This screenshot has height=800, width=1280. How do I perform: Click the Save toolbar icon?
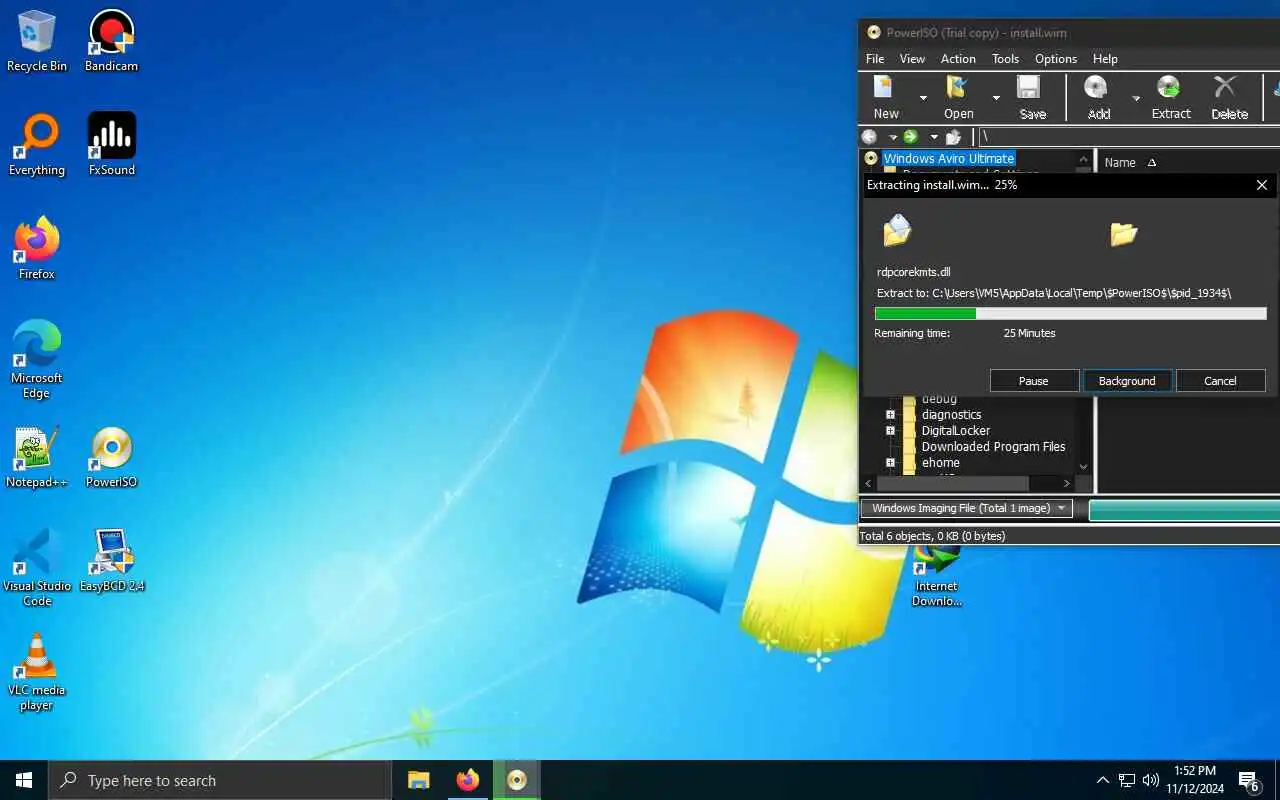(1032, 98)
